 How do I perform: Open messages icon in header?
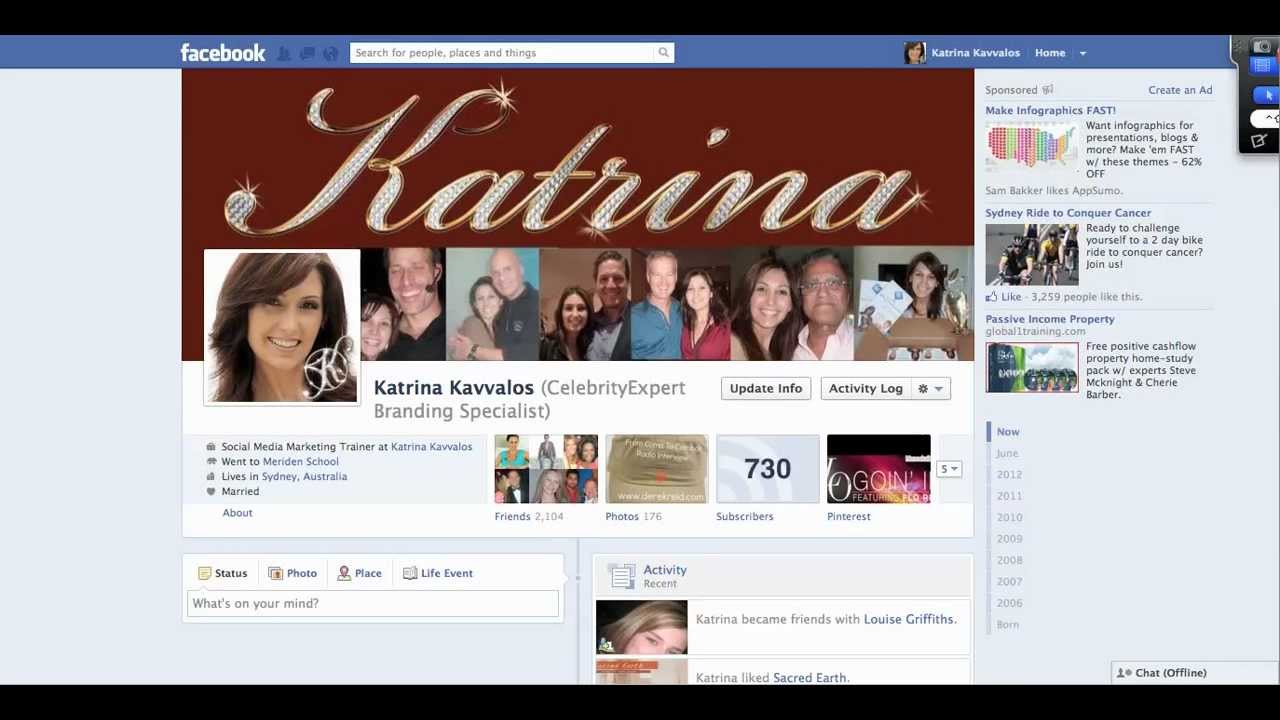point(307,53)
